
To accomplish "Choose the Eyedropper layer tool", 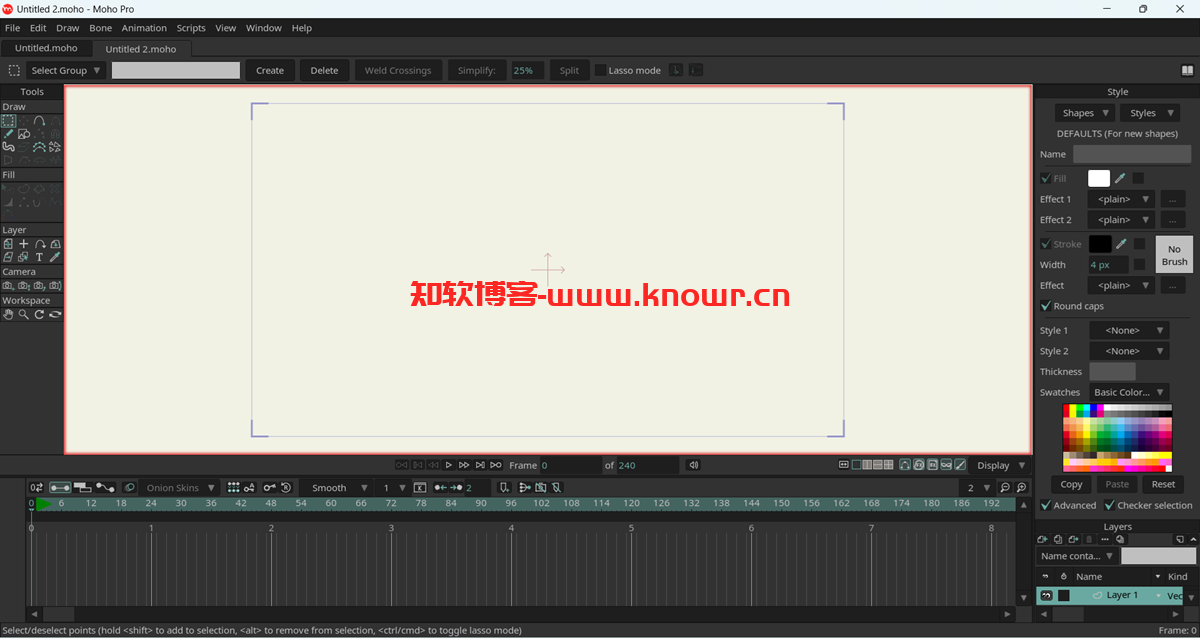I will point(55,257).
